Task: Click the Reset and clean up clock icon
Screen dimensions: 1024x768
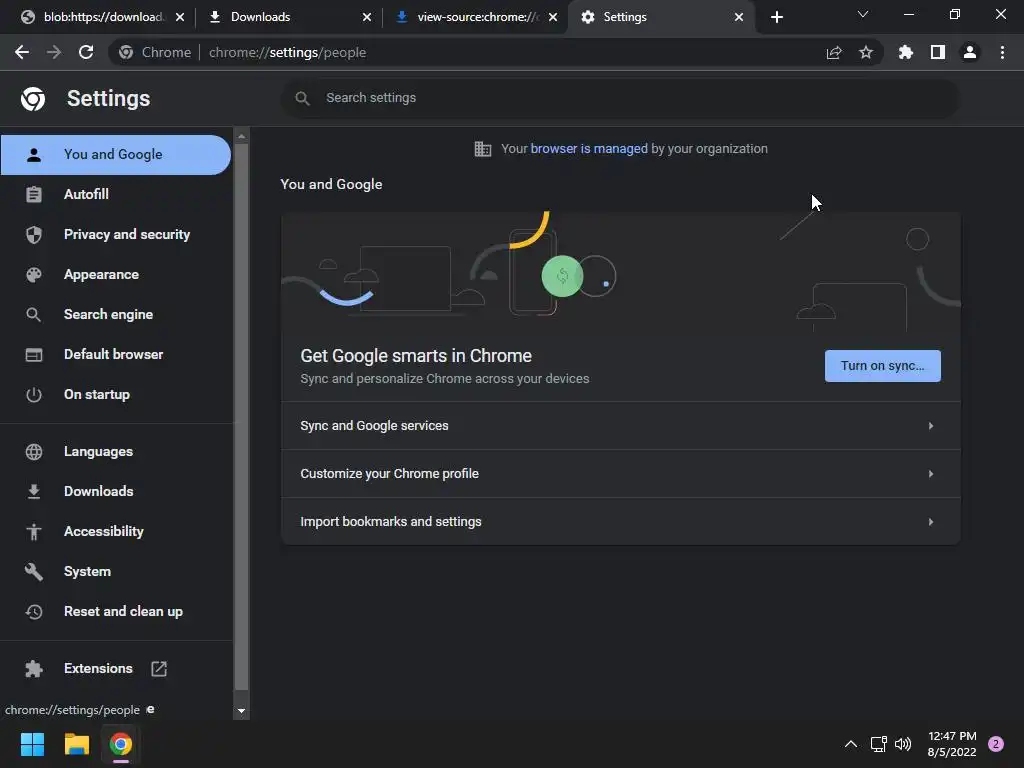Action: pos(34,612)
